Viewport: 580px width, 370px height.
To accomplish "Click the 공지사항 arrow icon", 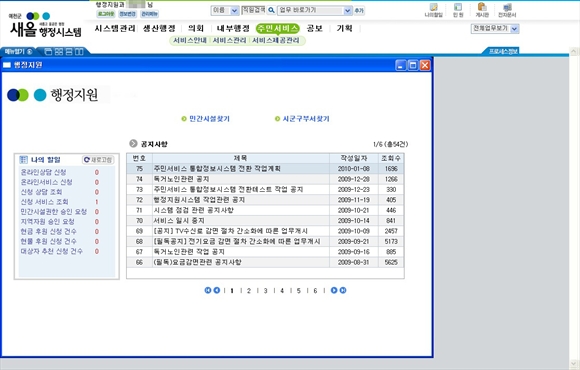I will pos(133,144).
